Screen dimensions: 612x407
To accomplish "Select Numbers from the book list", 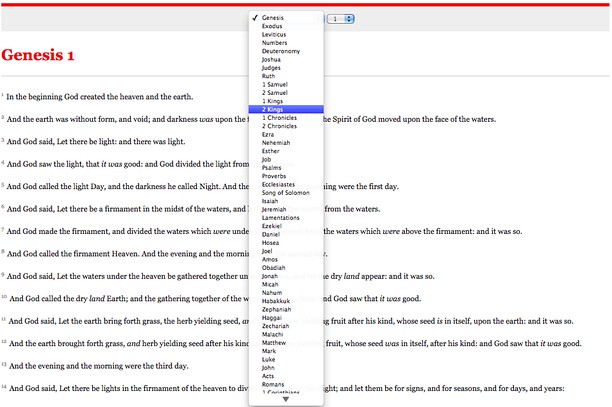I will coord(286,43).
